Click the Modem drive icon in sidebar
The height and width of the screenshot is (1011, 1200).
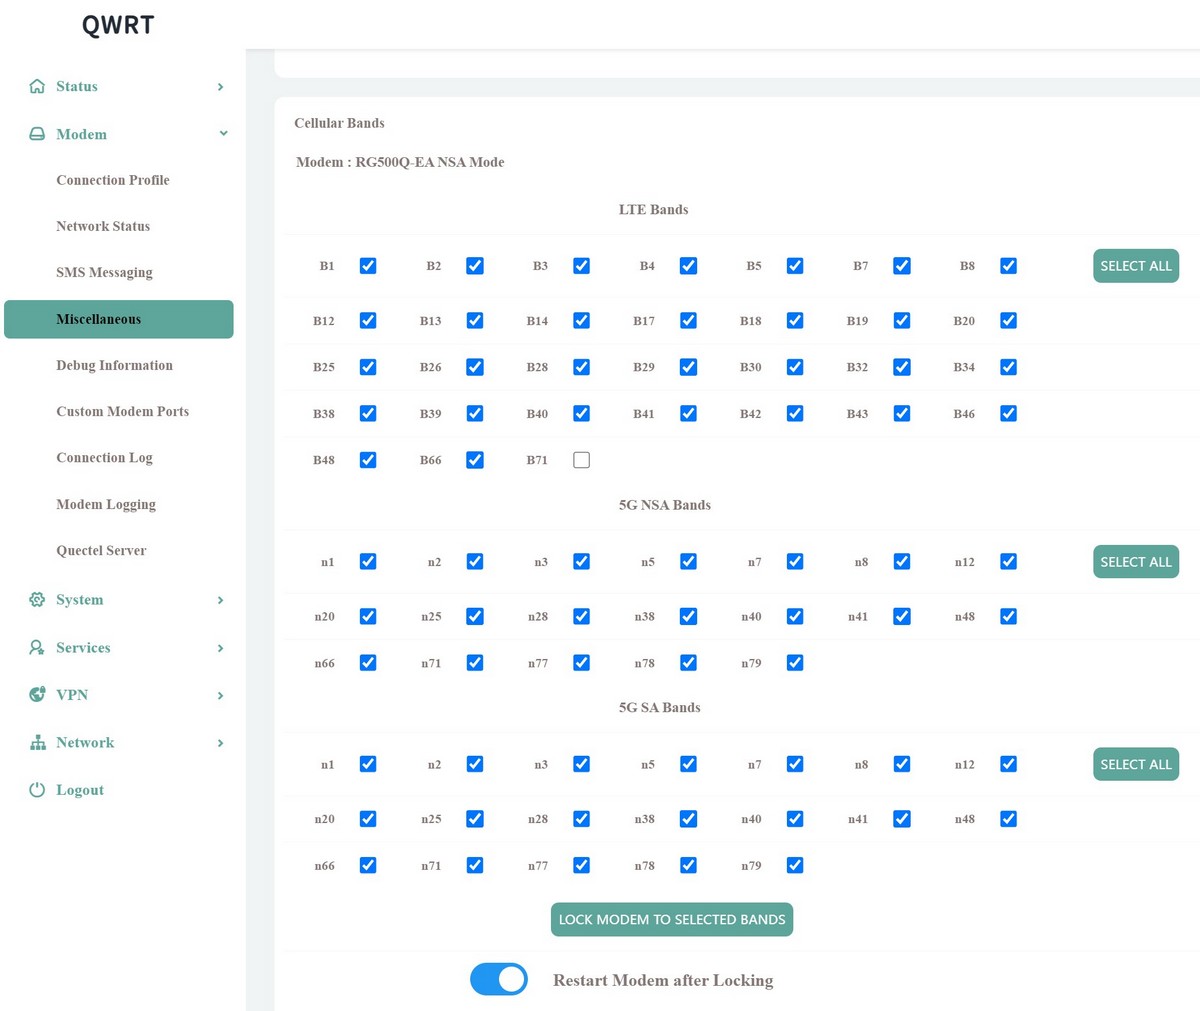coord(37,134)
